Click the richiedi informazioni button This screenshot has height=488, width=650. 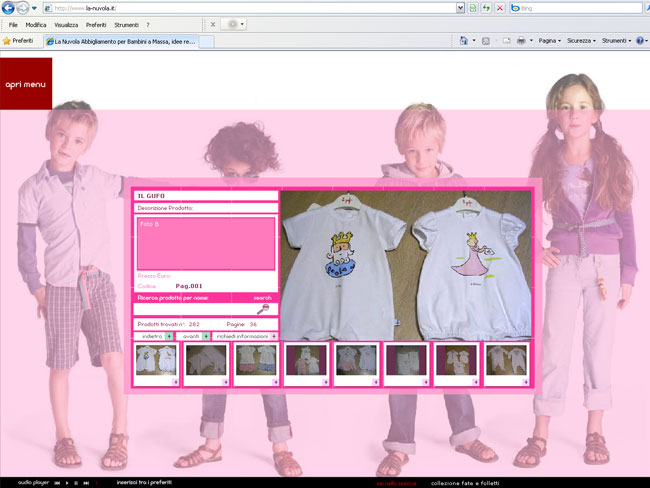[245, 336]
